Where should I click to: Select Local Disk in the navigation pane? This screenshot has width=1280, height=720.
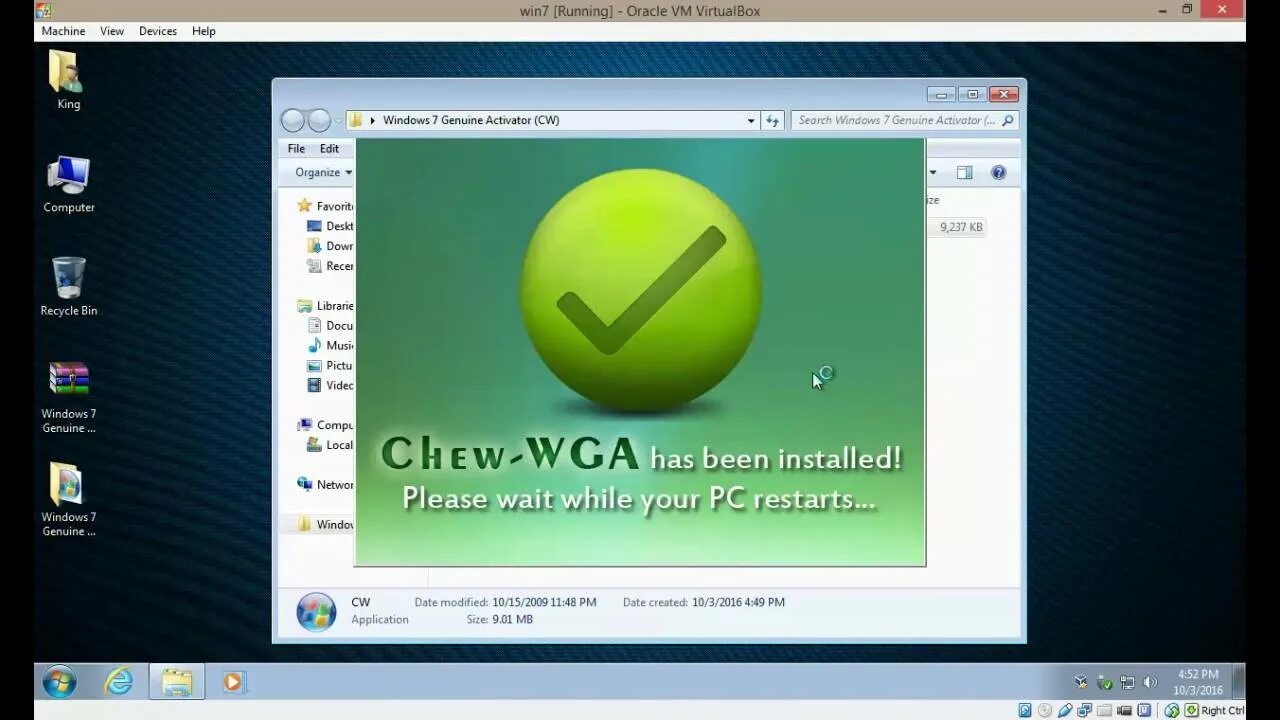[x=330, y=445]
